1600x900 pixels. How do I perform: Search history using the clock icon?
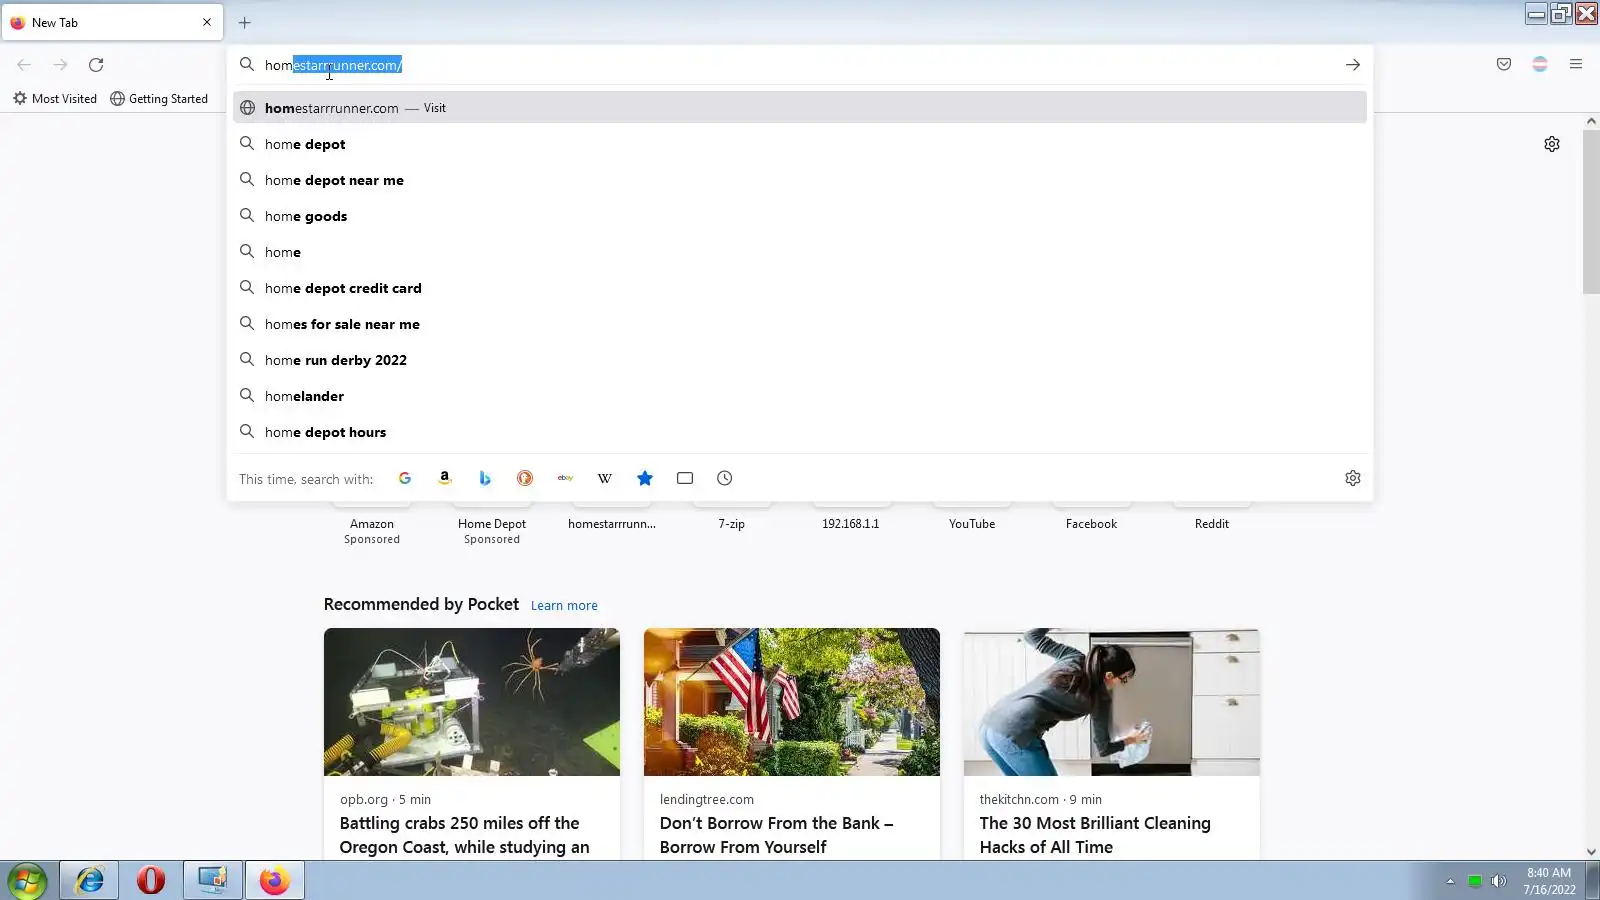(725, 478)
